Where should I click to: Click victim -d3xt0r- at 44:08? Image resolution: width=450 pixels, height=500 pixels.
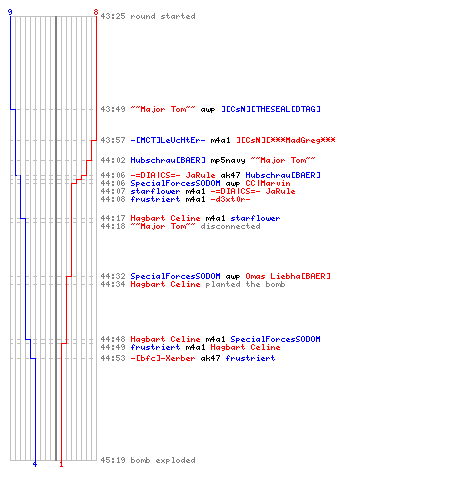pos(230,199)
